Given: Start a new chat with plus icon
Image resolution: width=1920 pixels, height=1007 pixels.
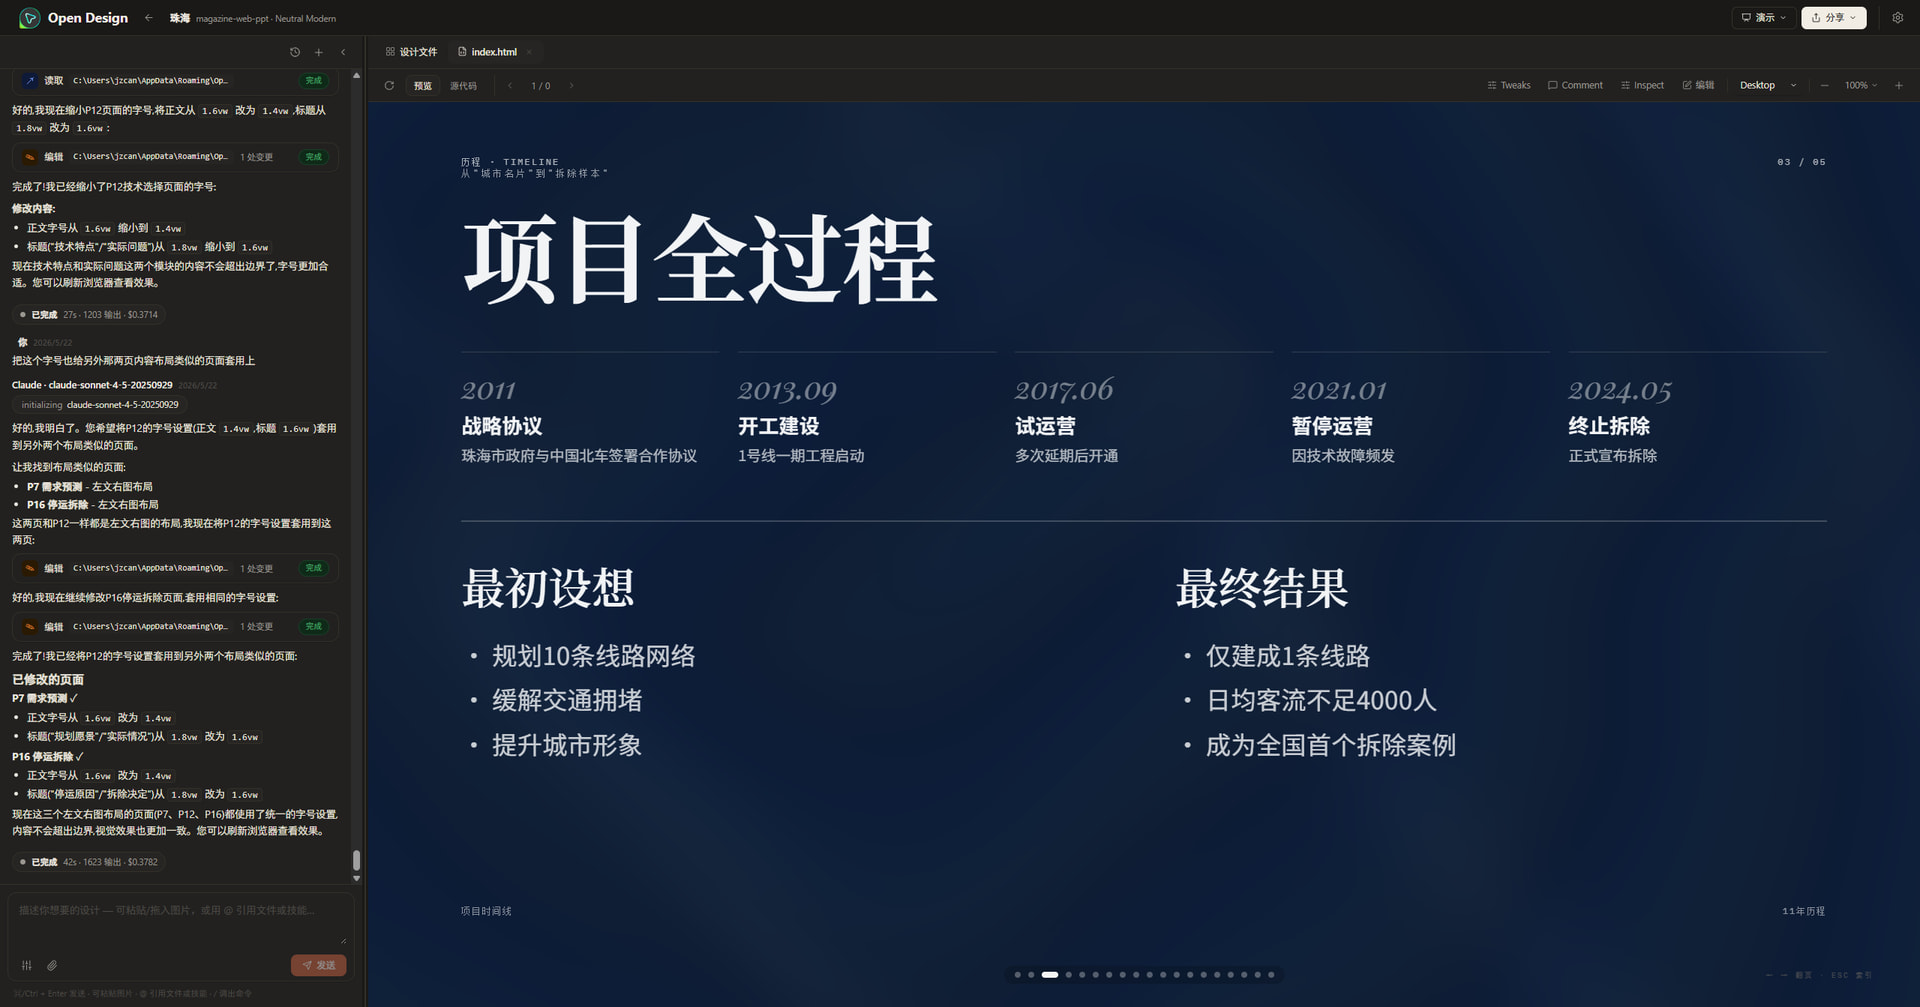Looking at the screenshot, I should click(x=319, y=52).
